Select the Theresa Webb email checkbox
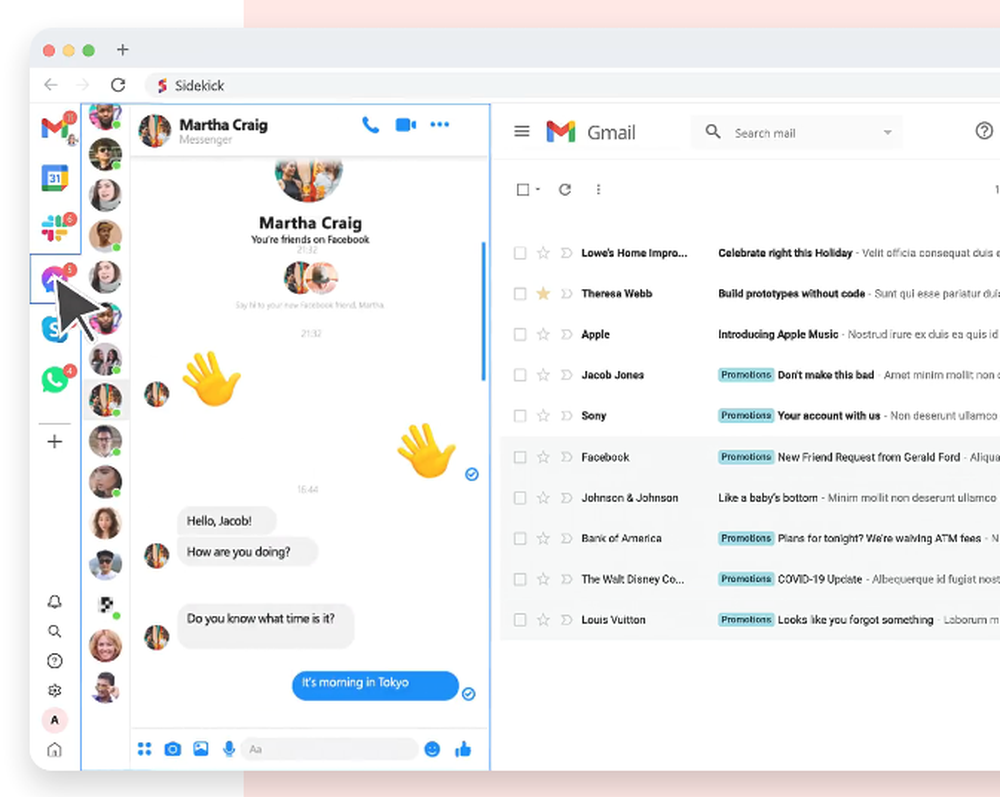The height and width of the screenshot is (797, 1000). (x=520, y=294)
